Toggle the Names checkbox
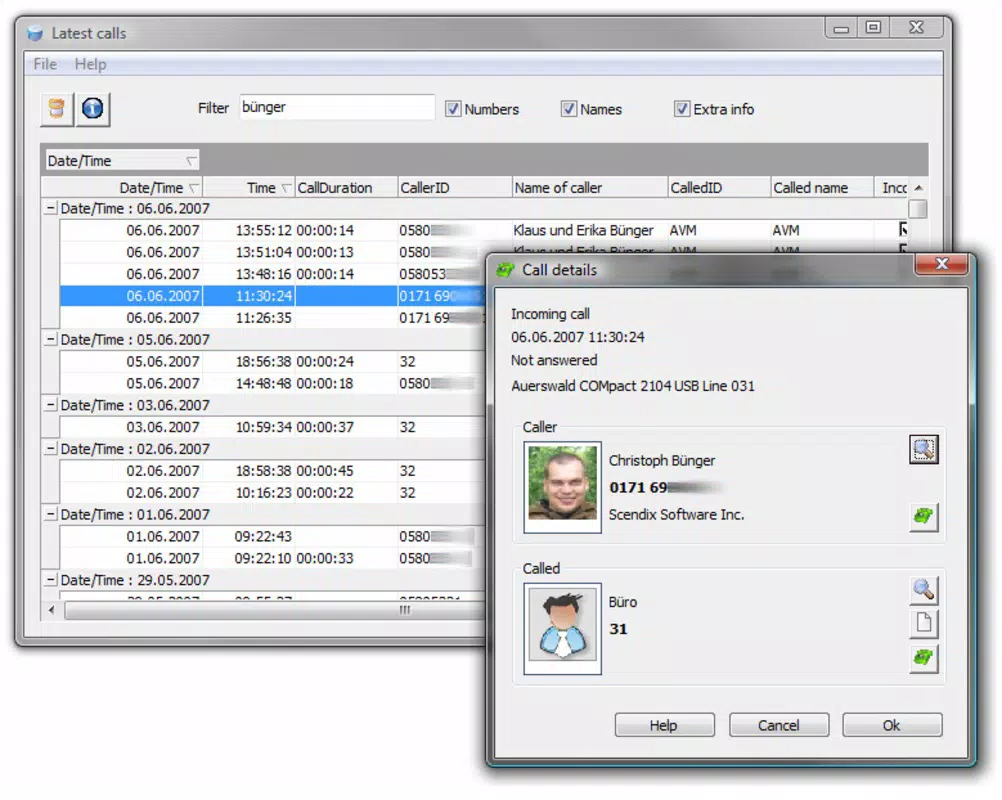 tap(569, 109)
